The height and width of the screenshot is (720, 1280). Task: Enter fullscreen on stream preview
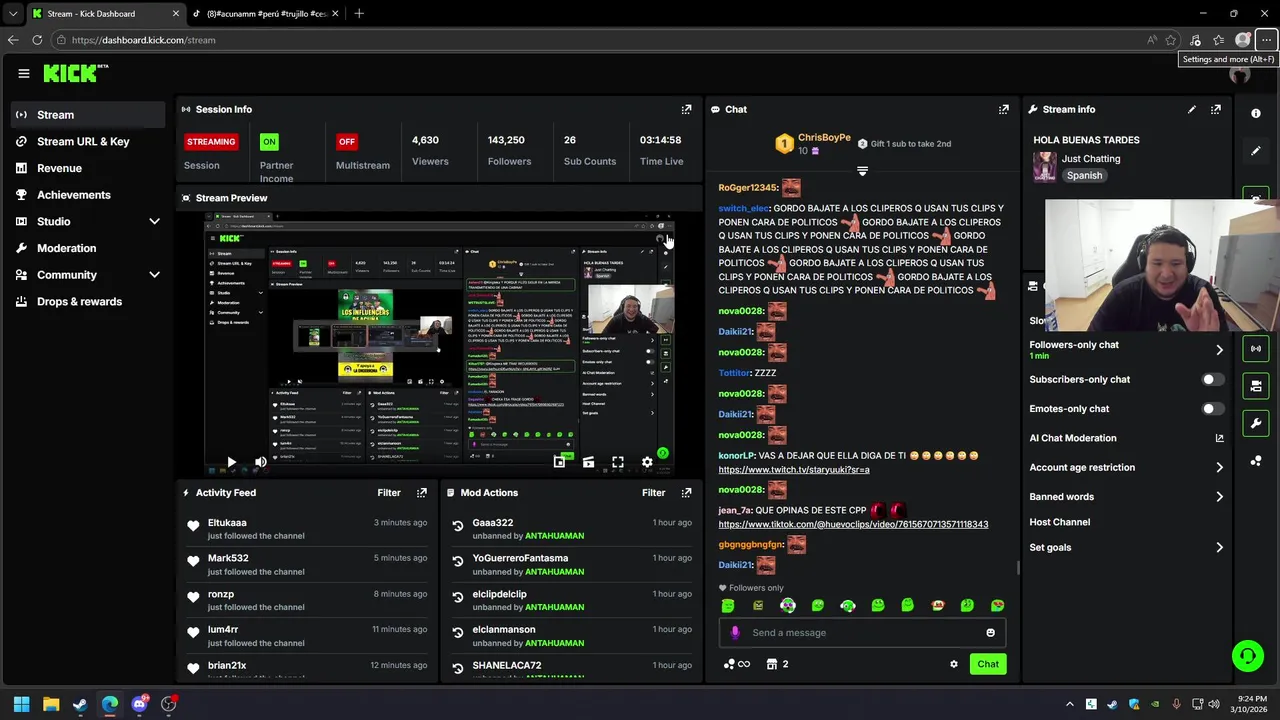618,462
